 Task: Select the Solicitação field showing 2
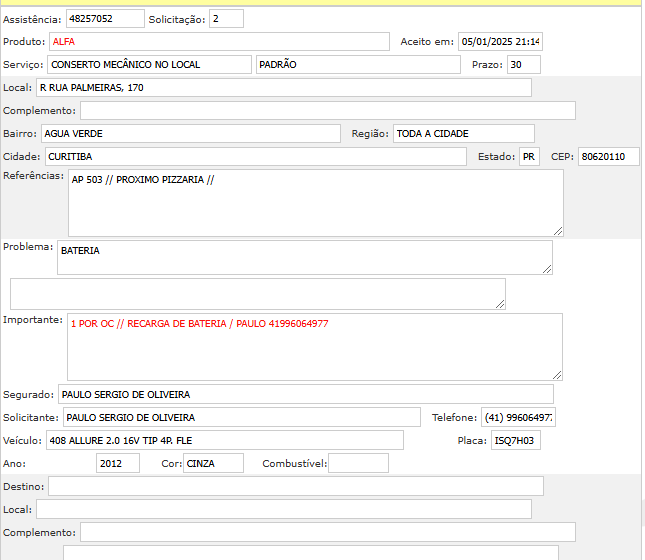tap(226, 19)
